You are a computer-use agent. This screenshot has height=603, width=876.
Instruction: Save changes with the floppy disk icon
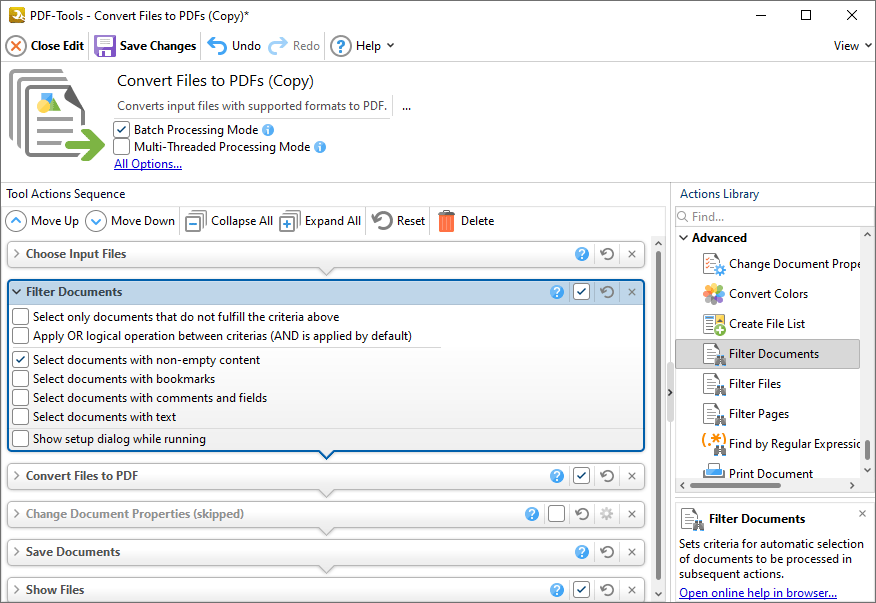104,46
